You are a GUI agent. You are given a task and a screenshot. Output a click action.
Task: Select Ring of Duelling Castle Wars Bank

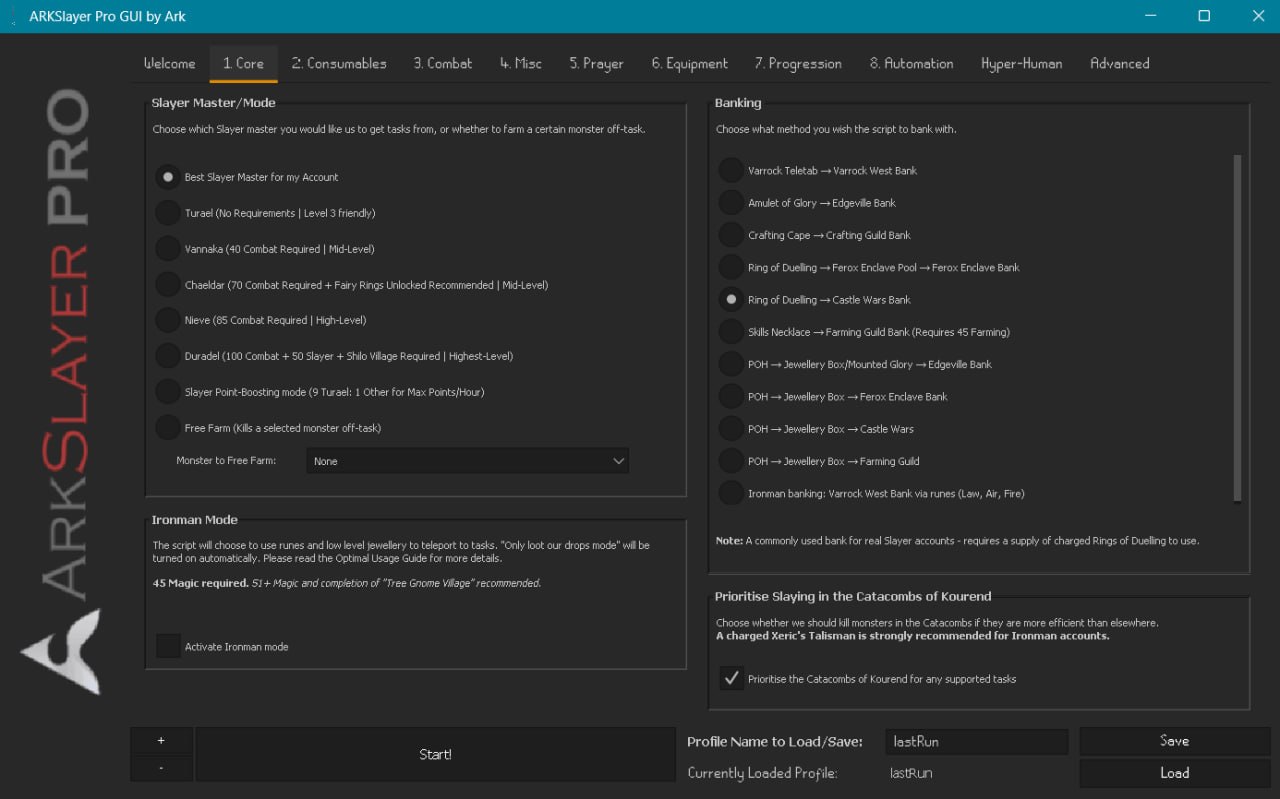tap(731, 300)
